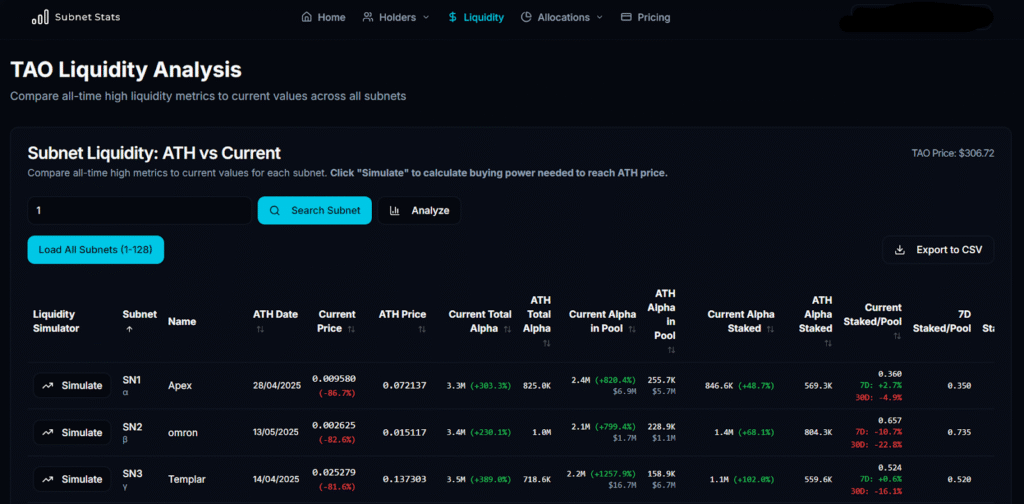
Task: Expand the Holders dropdown menu
Action: [396, 17]
